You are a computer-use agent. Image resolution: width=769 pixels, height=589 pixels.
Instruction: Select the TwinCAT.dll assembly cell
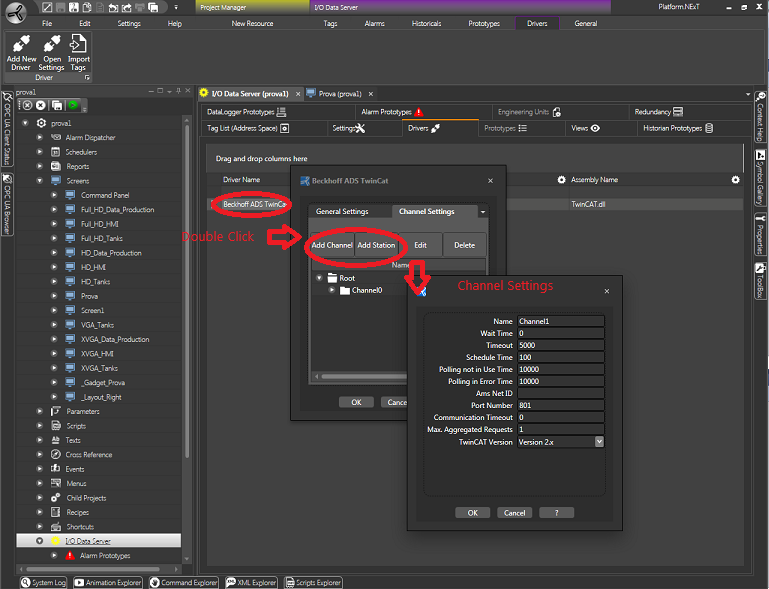pyautogui.click(x=656, y=205)
